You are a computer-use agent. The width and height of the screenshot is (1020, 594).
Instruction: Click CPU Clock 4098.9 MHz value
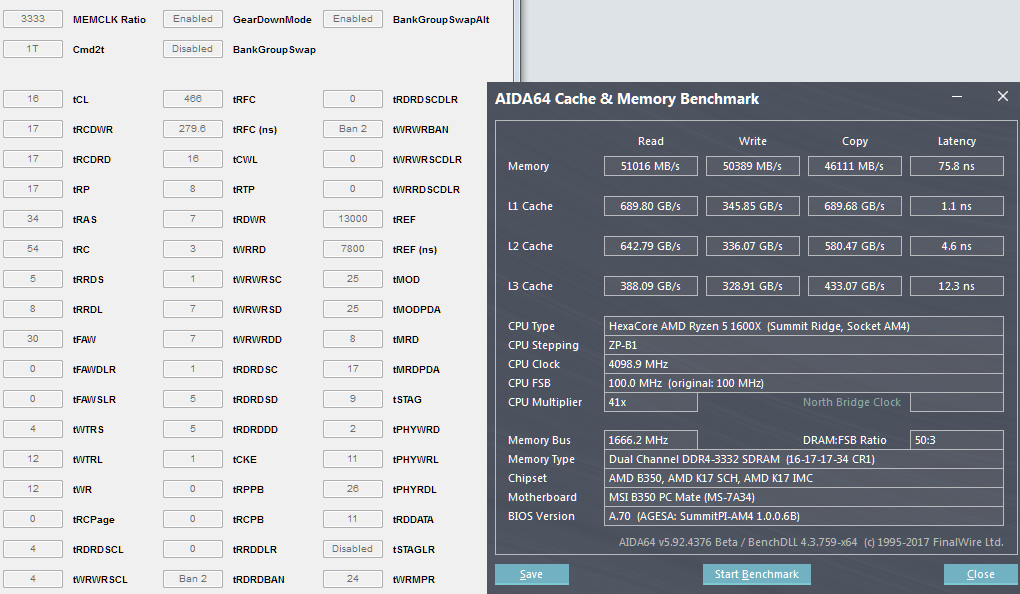803,364
